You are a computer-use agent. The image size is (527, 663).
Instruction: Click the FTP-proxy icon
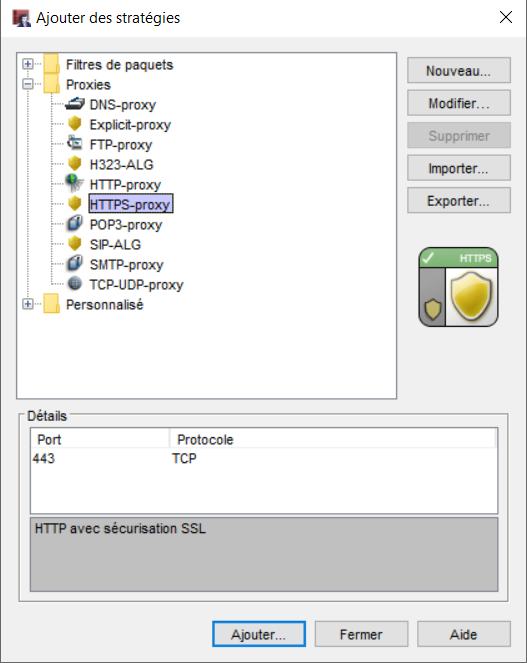(75, 143)
